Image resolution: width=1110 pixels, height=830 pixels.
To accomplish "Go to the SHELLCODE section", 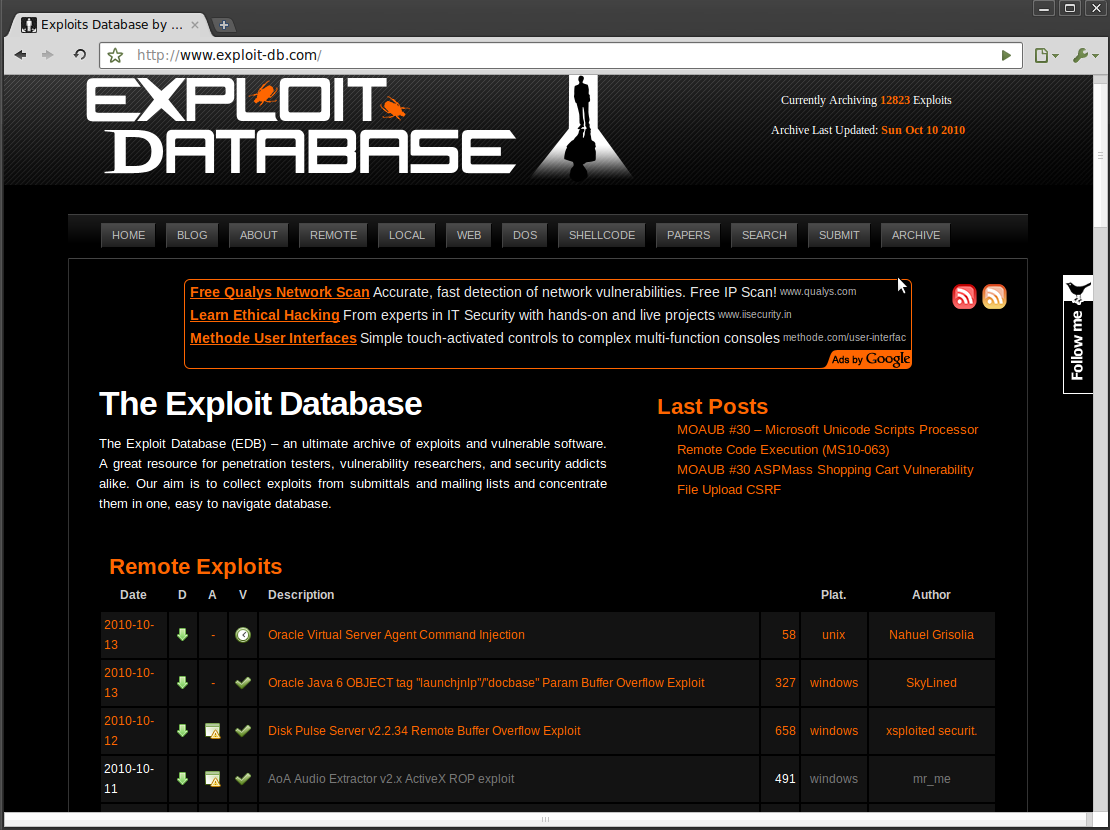I will click(x=602, y=235).
